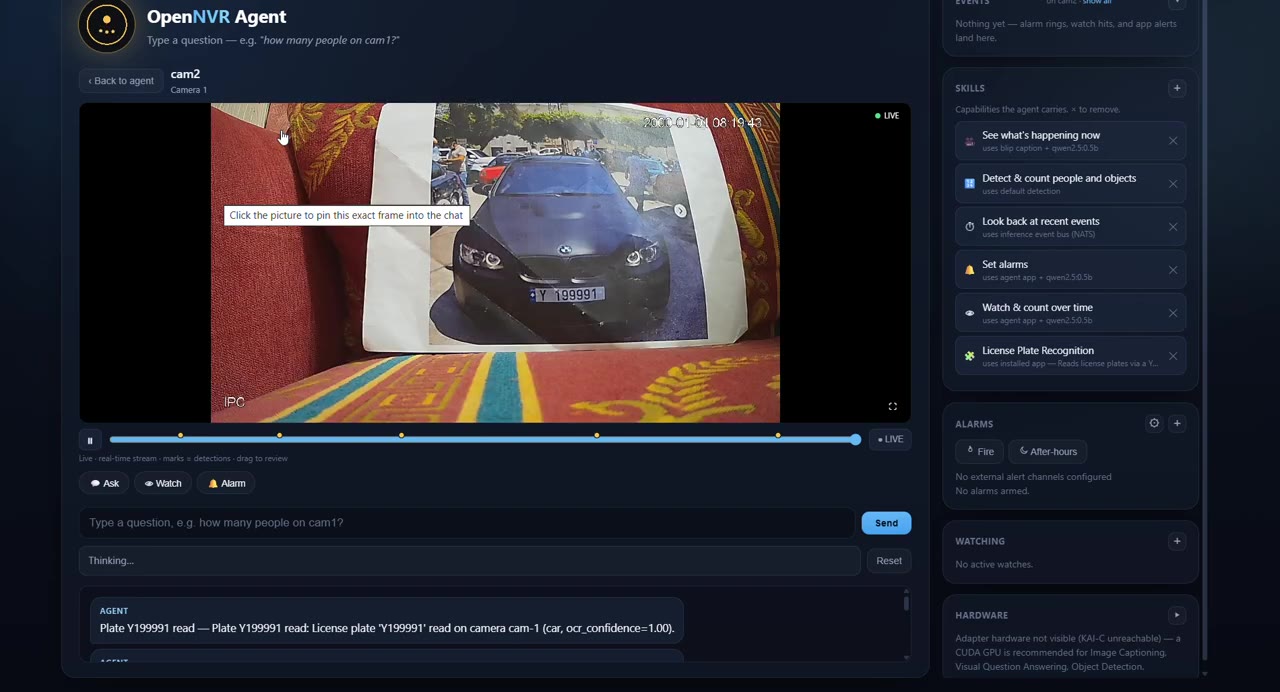
Task: Pause the live stream playback
Action: pyautogui.click(x=89, y=440)
